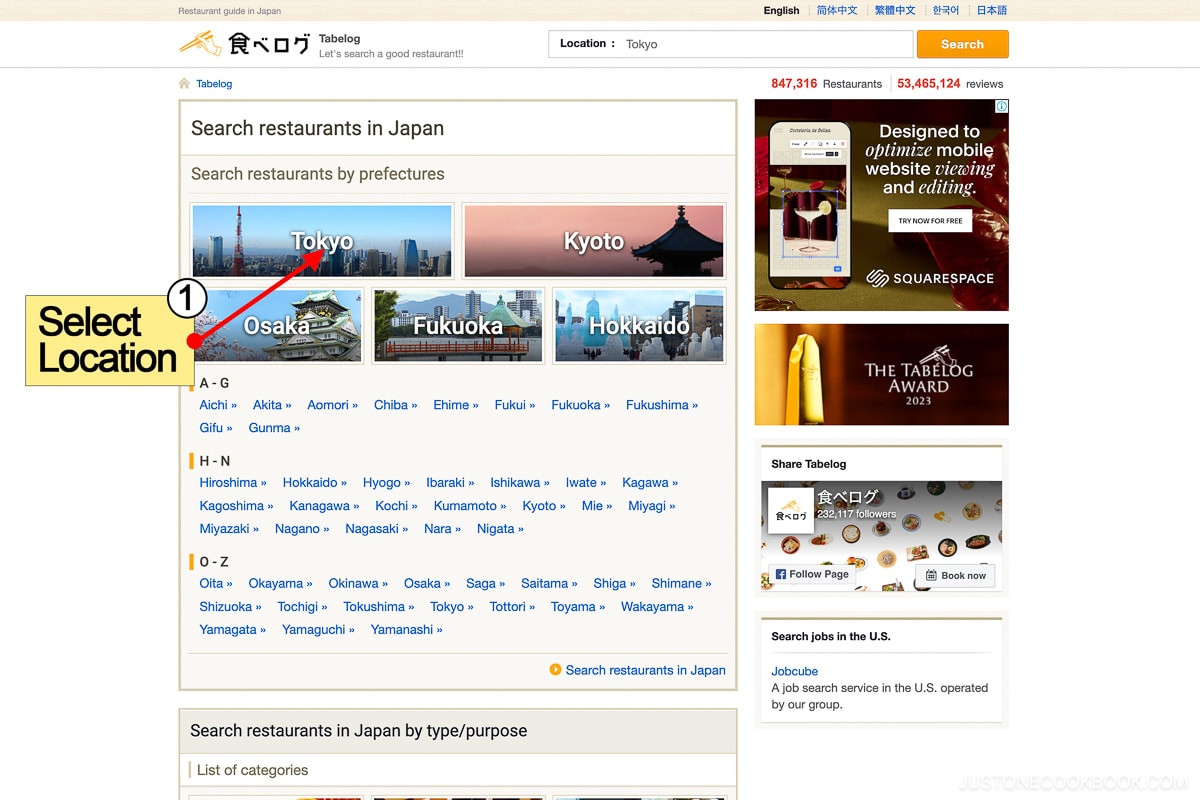This screenshot has width=1200, height=800.
Task: Open the Kyoto prefecture banner
Action: point(594,241)
